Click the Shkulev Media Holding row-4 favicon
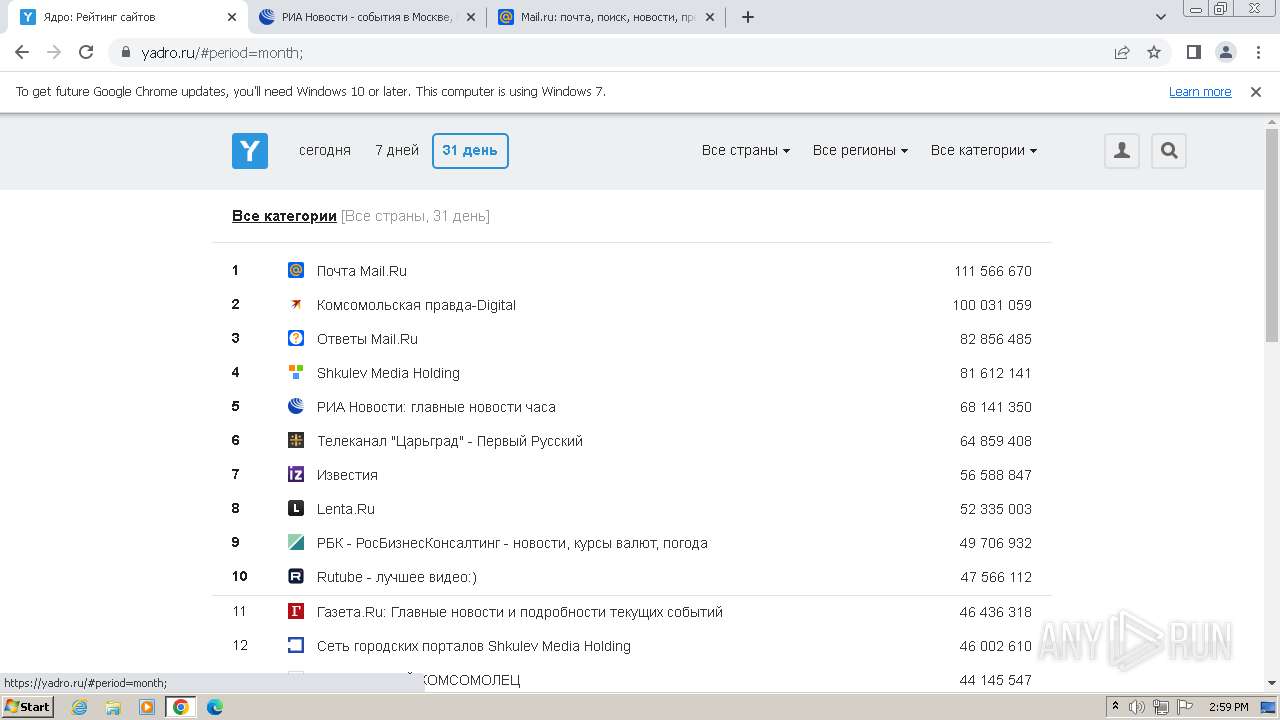 pyautogui.click(x=296, y=372)
